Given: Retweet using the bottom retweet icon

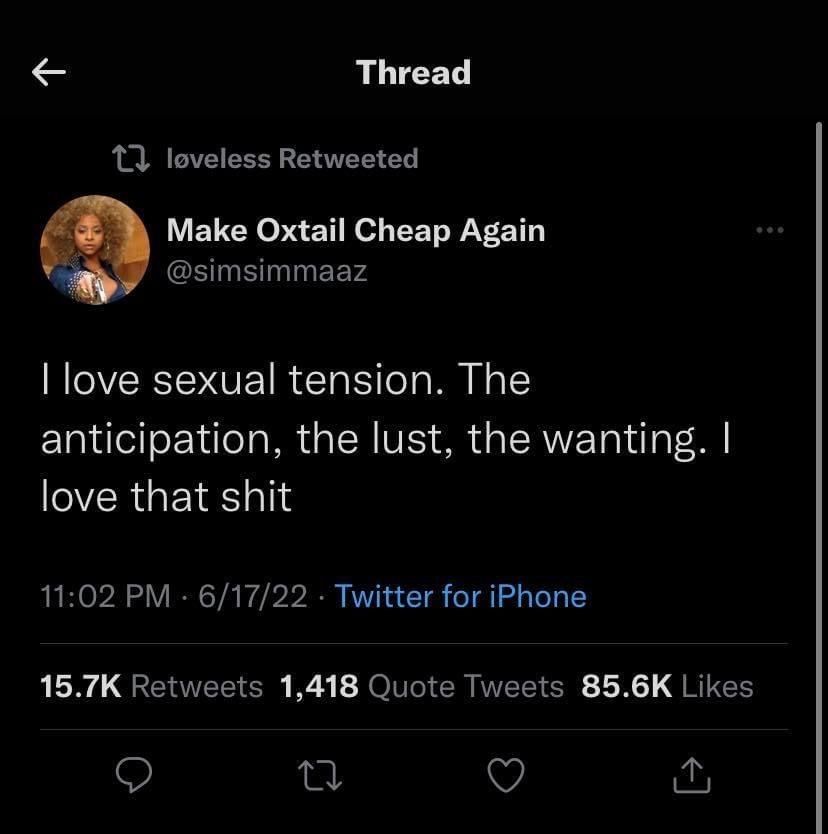Looking at the screenshot, I should tap(320, 775).
